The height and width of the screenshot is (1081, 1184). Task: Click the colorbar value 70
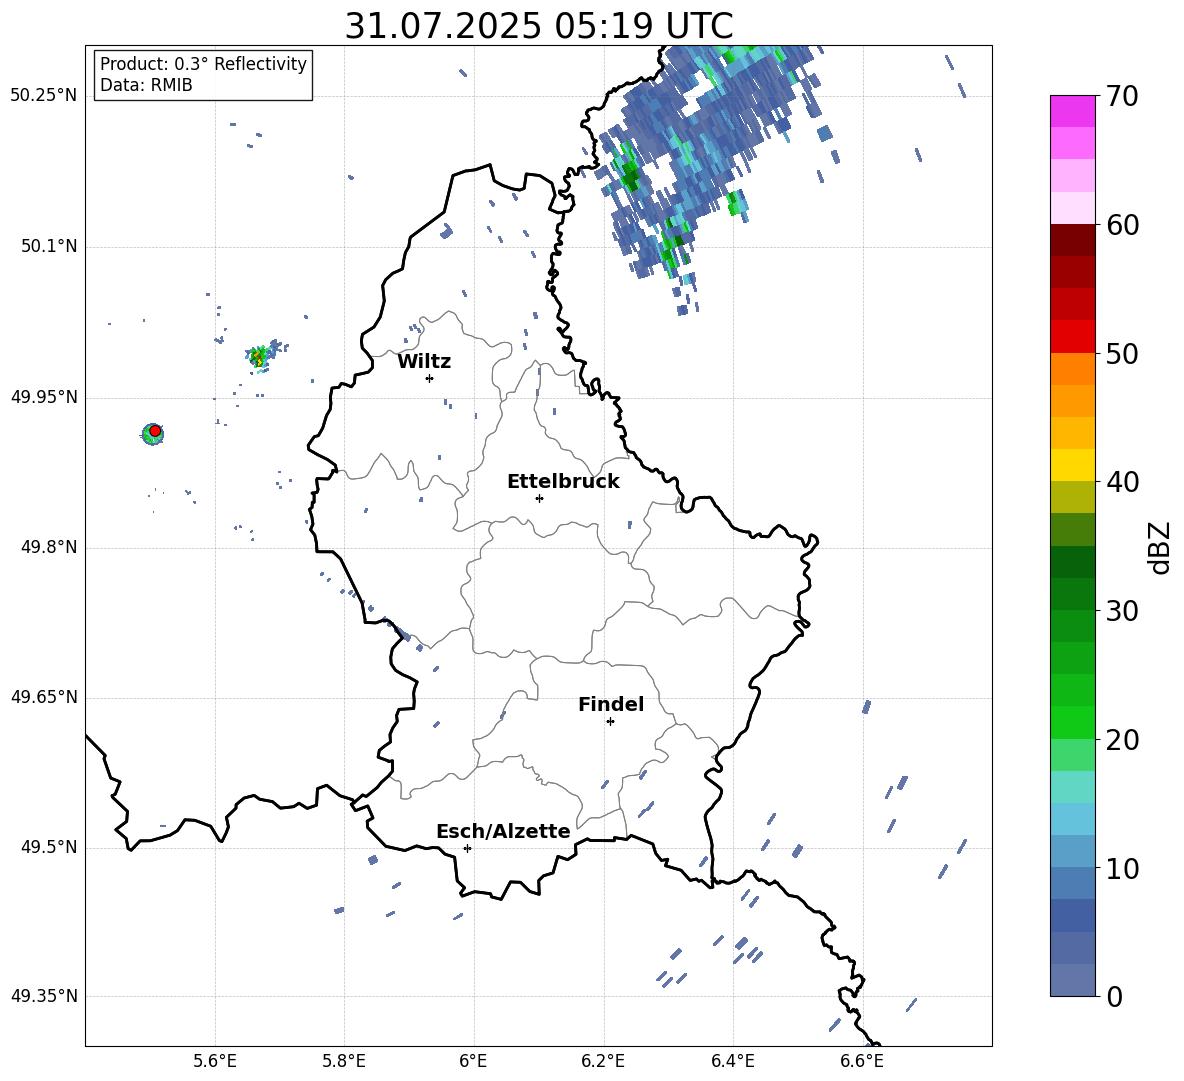1122,96
